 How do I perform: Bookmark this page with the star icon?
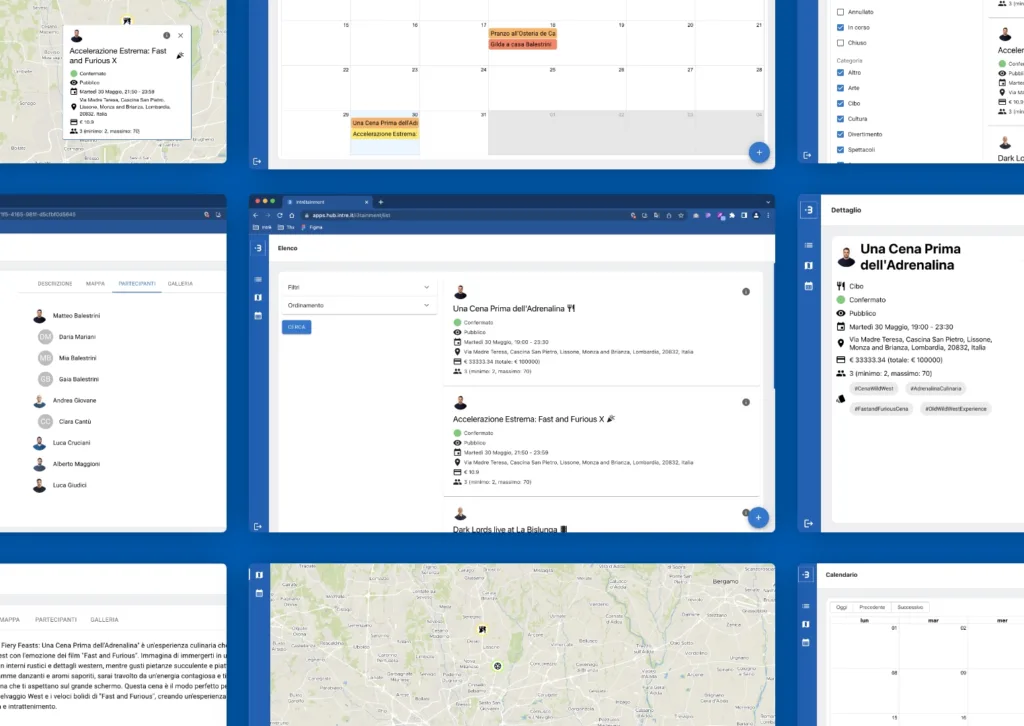click(680, 215)
